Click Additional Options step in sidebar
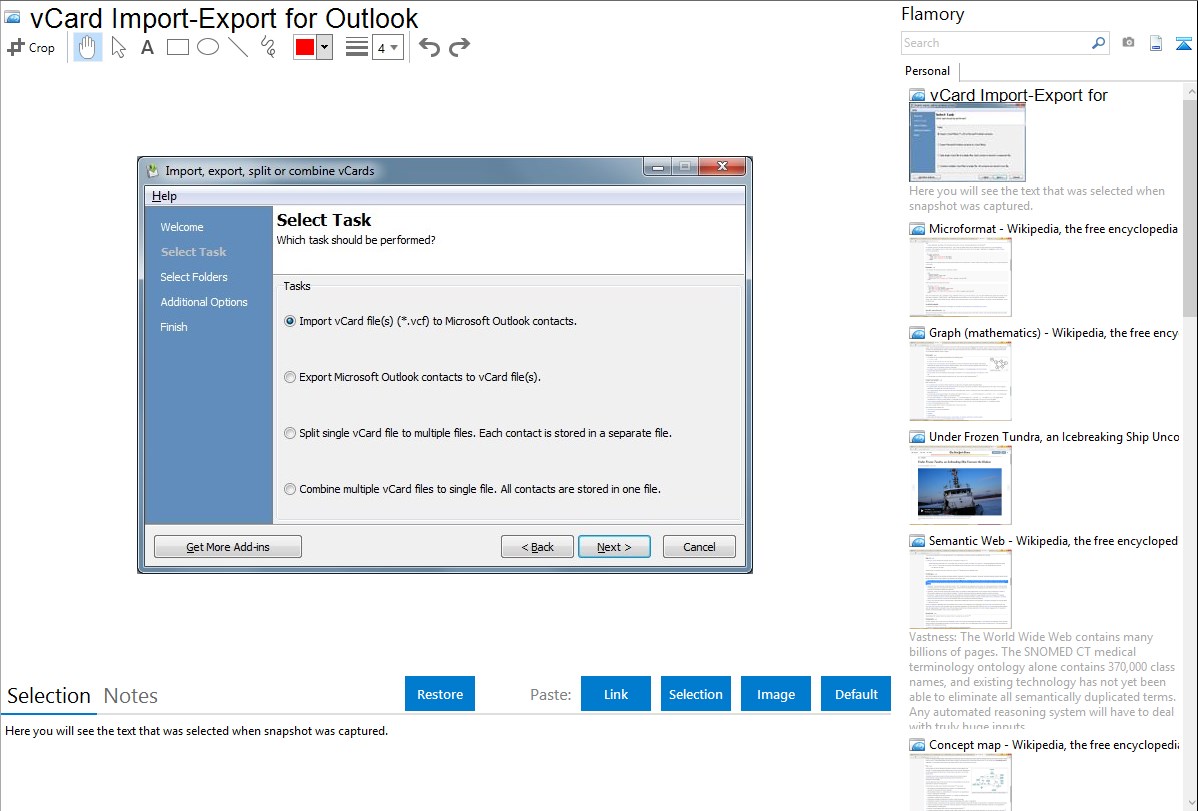This screenshot has height=811, width=1198. click(x=204, y=302)
